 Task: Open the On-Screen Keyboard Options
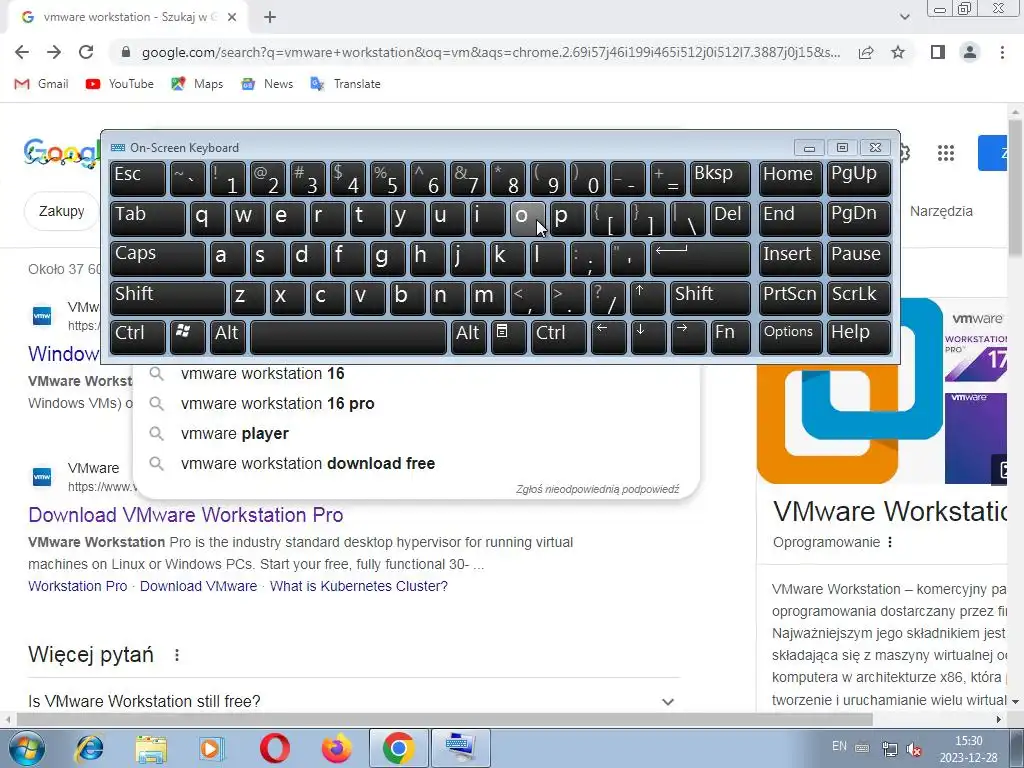[x=790, y=338]
